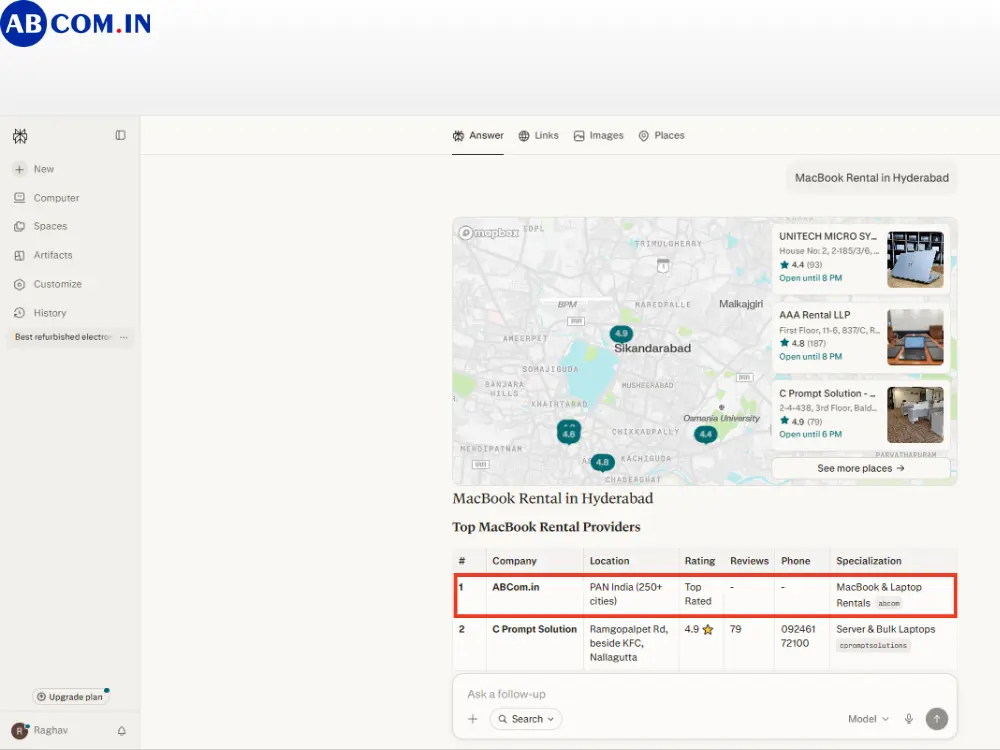Open the Model selector dropdown
The height and width of the screenshot is (750, 1000).
(868, 719)
